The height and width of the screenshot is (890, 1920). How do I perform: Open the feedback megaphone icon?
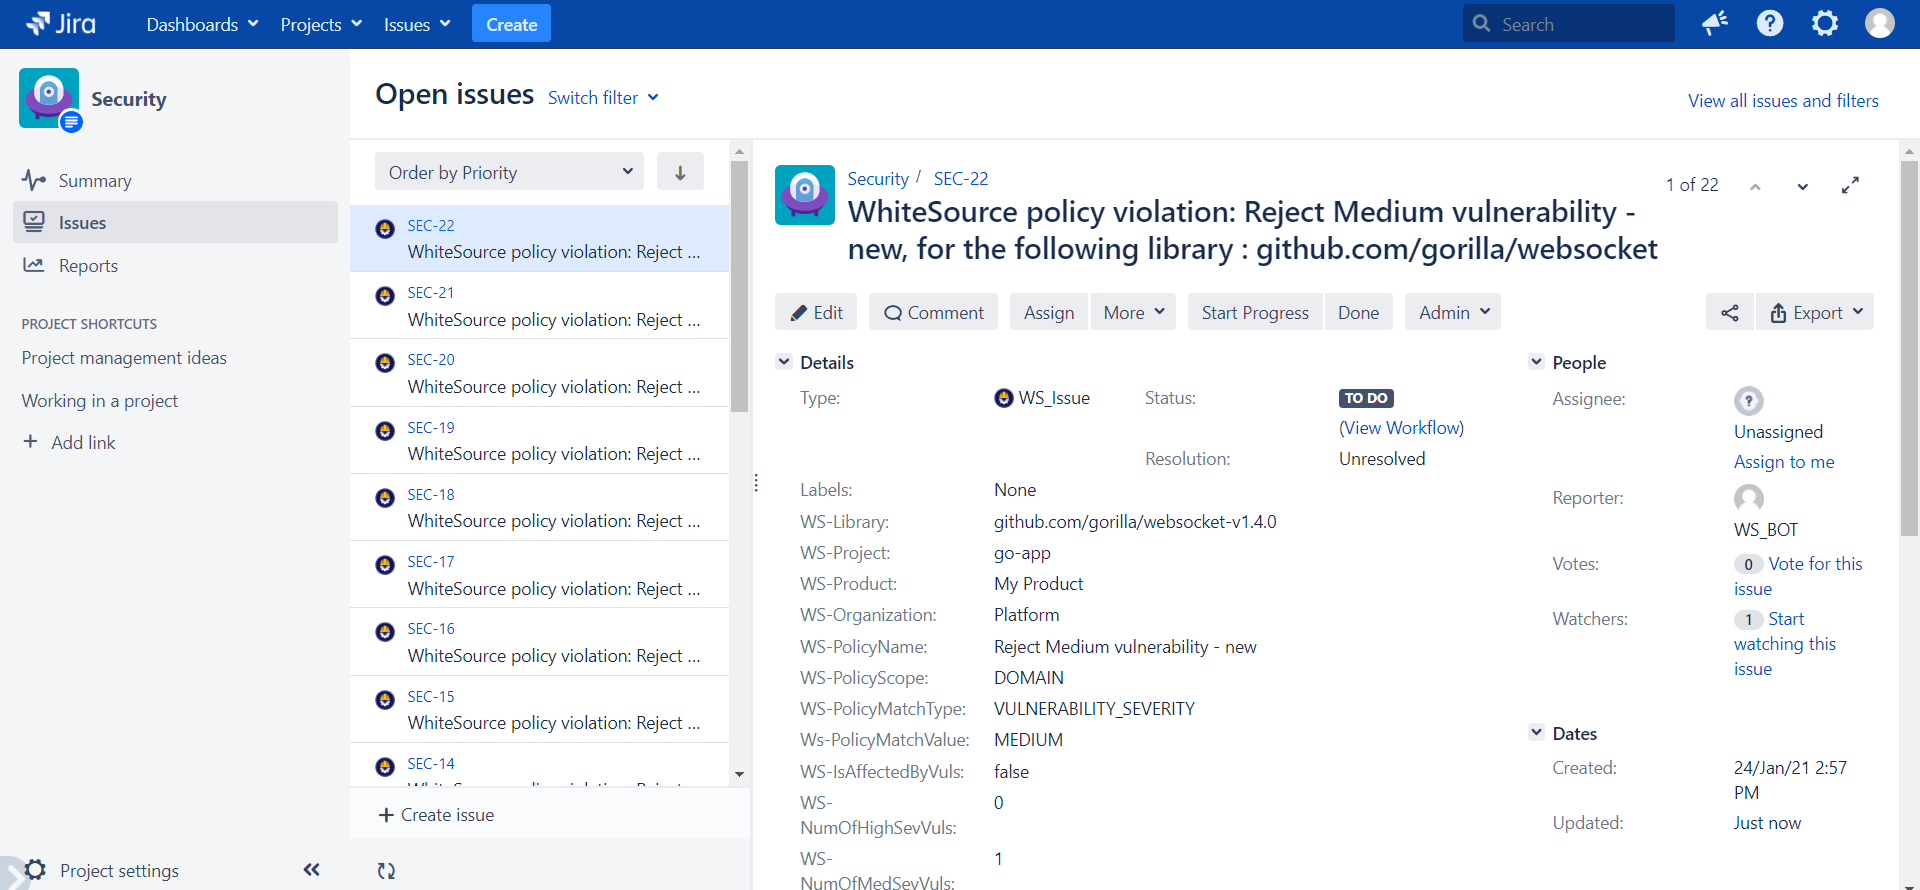tap(1715, 23)
